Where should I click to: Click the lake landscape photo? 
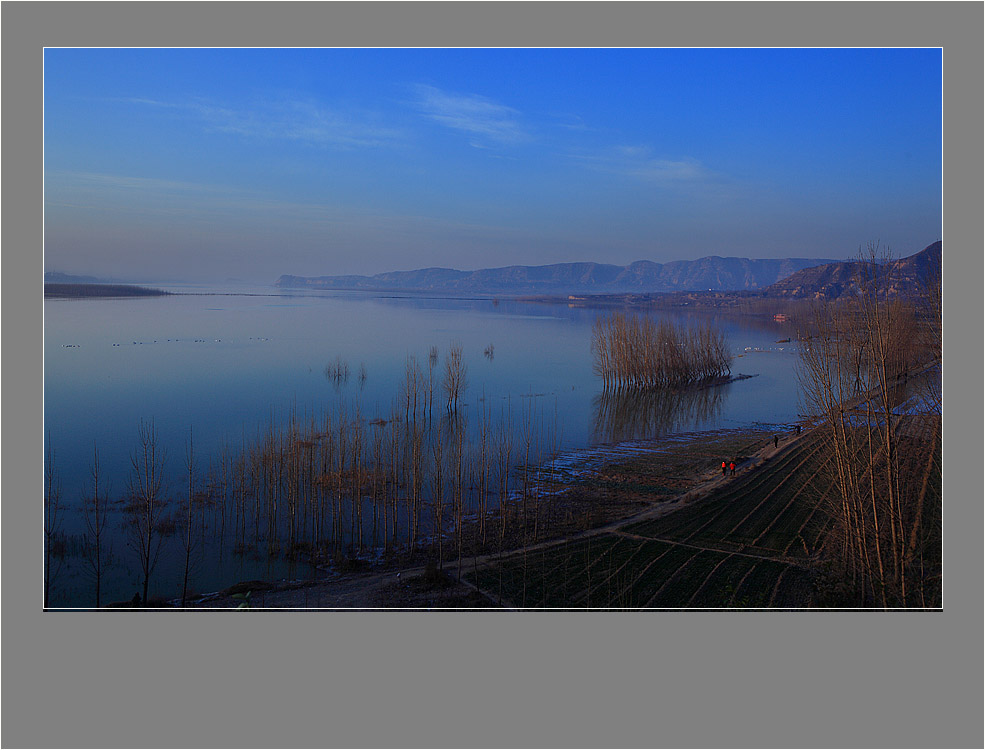point(492,328)
